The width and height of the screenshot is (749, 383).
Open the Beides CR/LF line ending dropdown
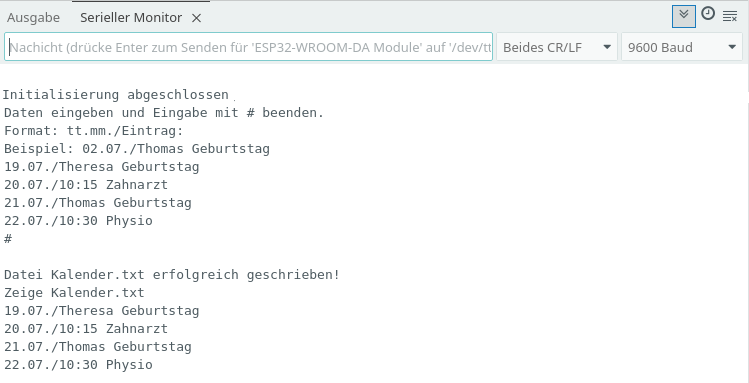pos(557,47)
